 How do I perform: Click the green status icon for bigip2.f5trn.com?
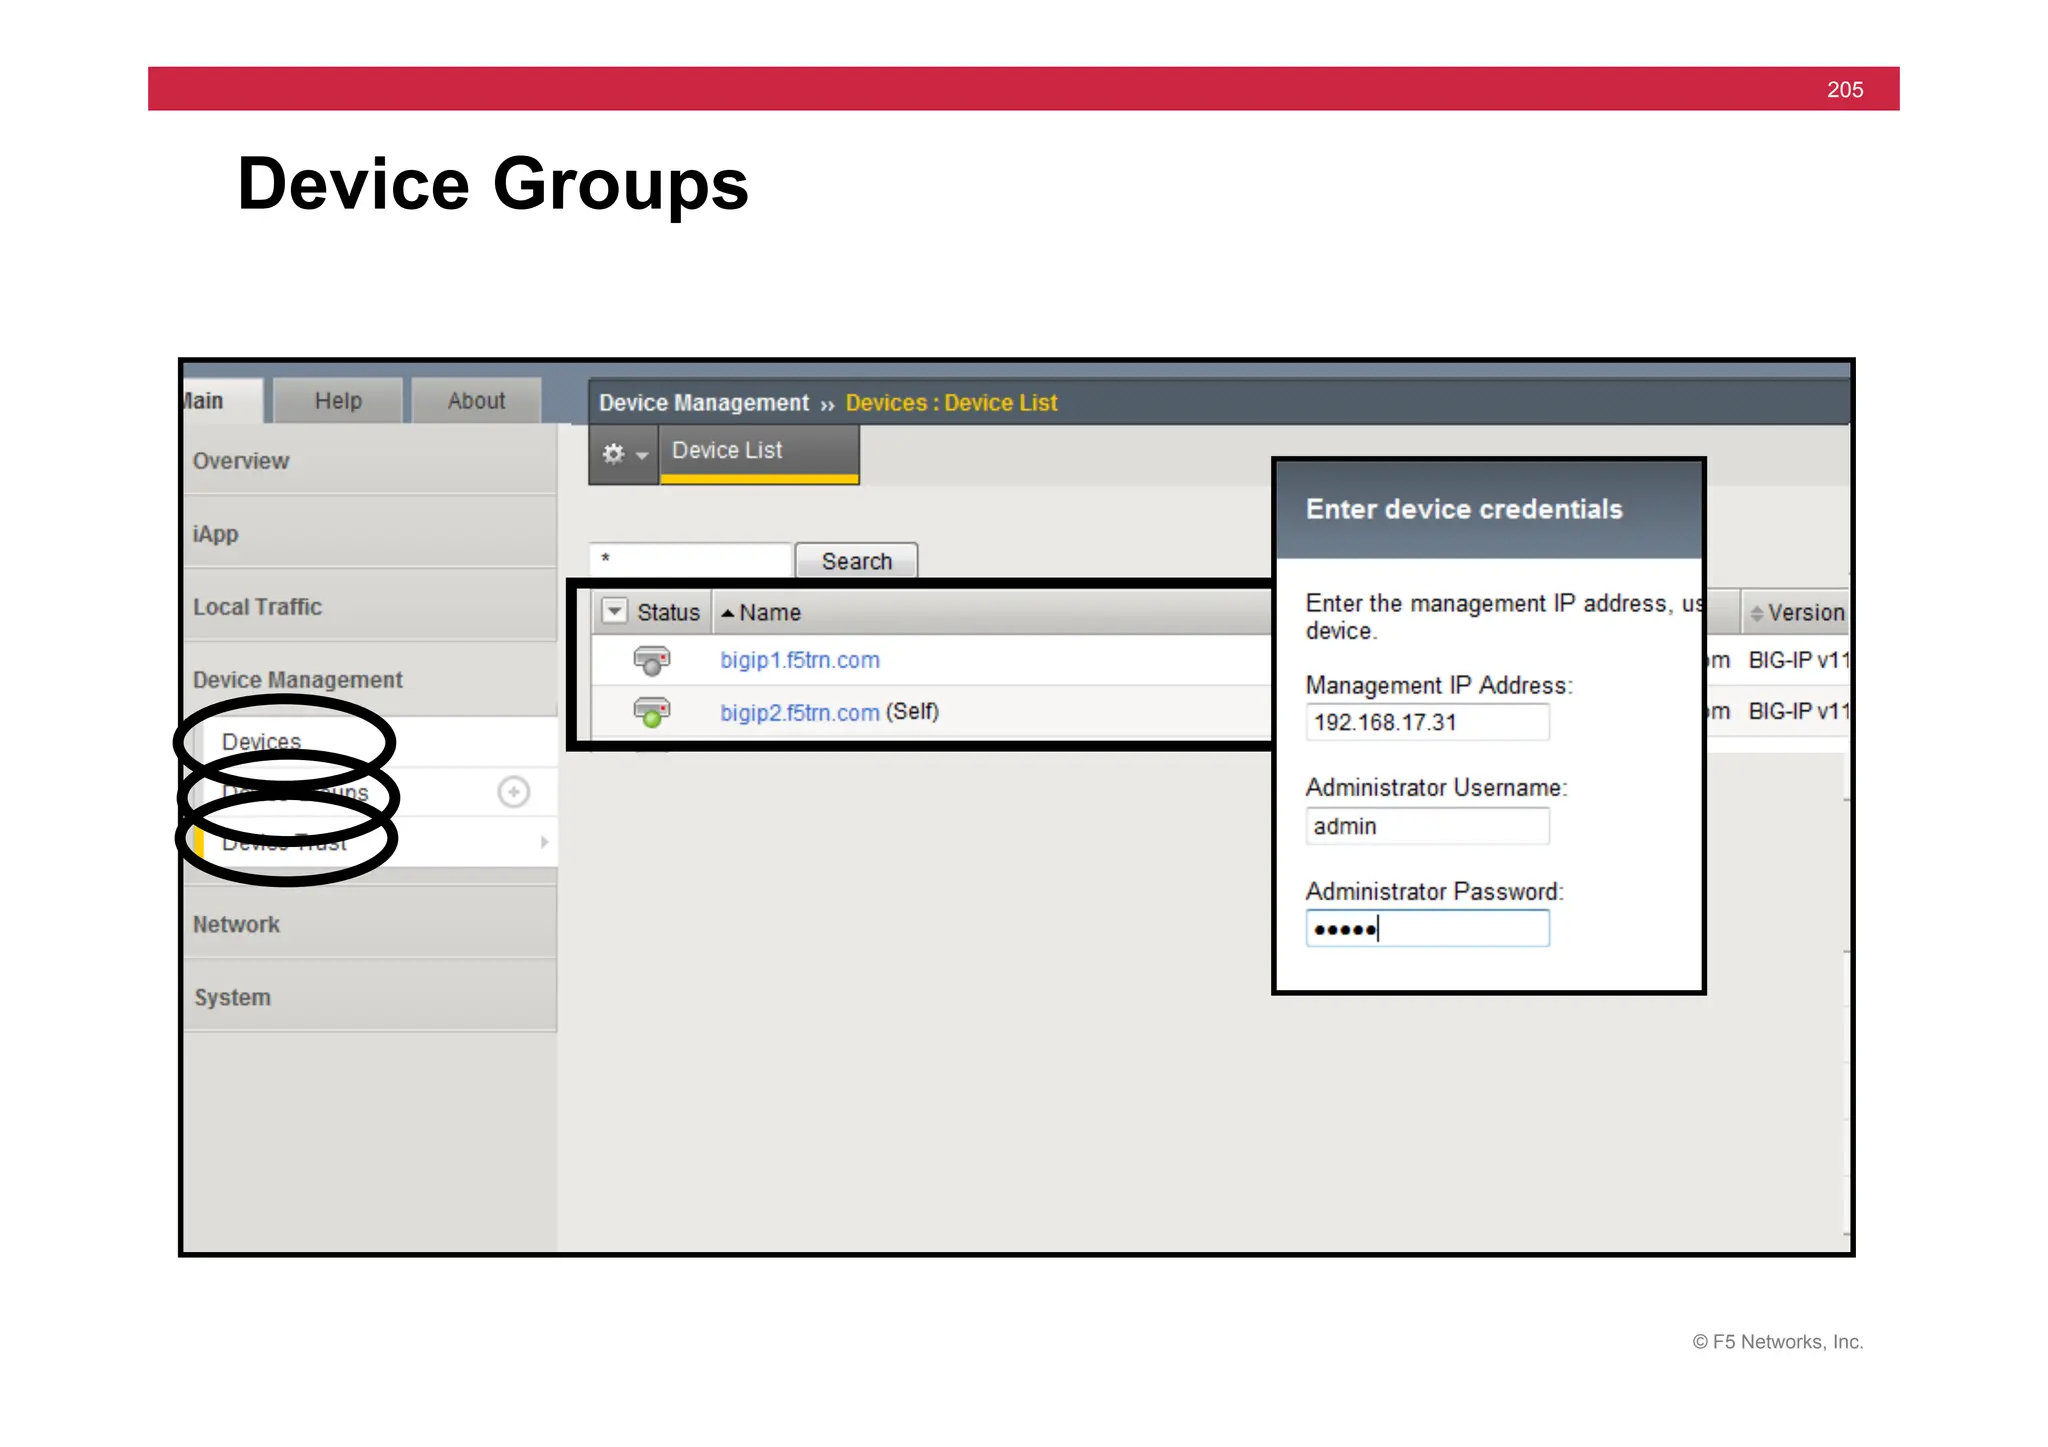pyautogui.click(x=651, y=712)
